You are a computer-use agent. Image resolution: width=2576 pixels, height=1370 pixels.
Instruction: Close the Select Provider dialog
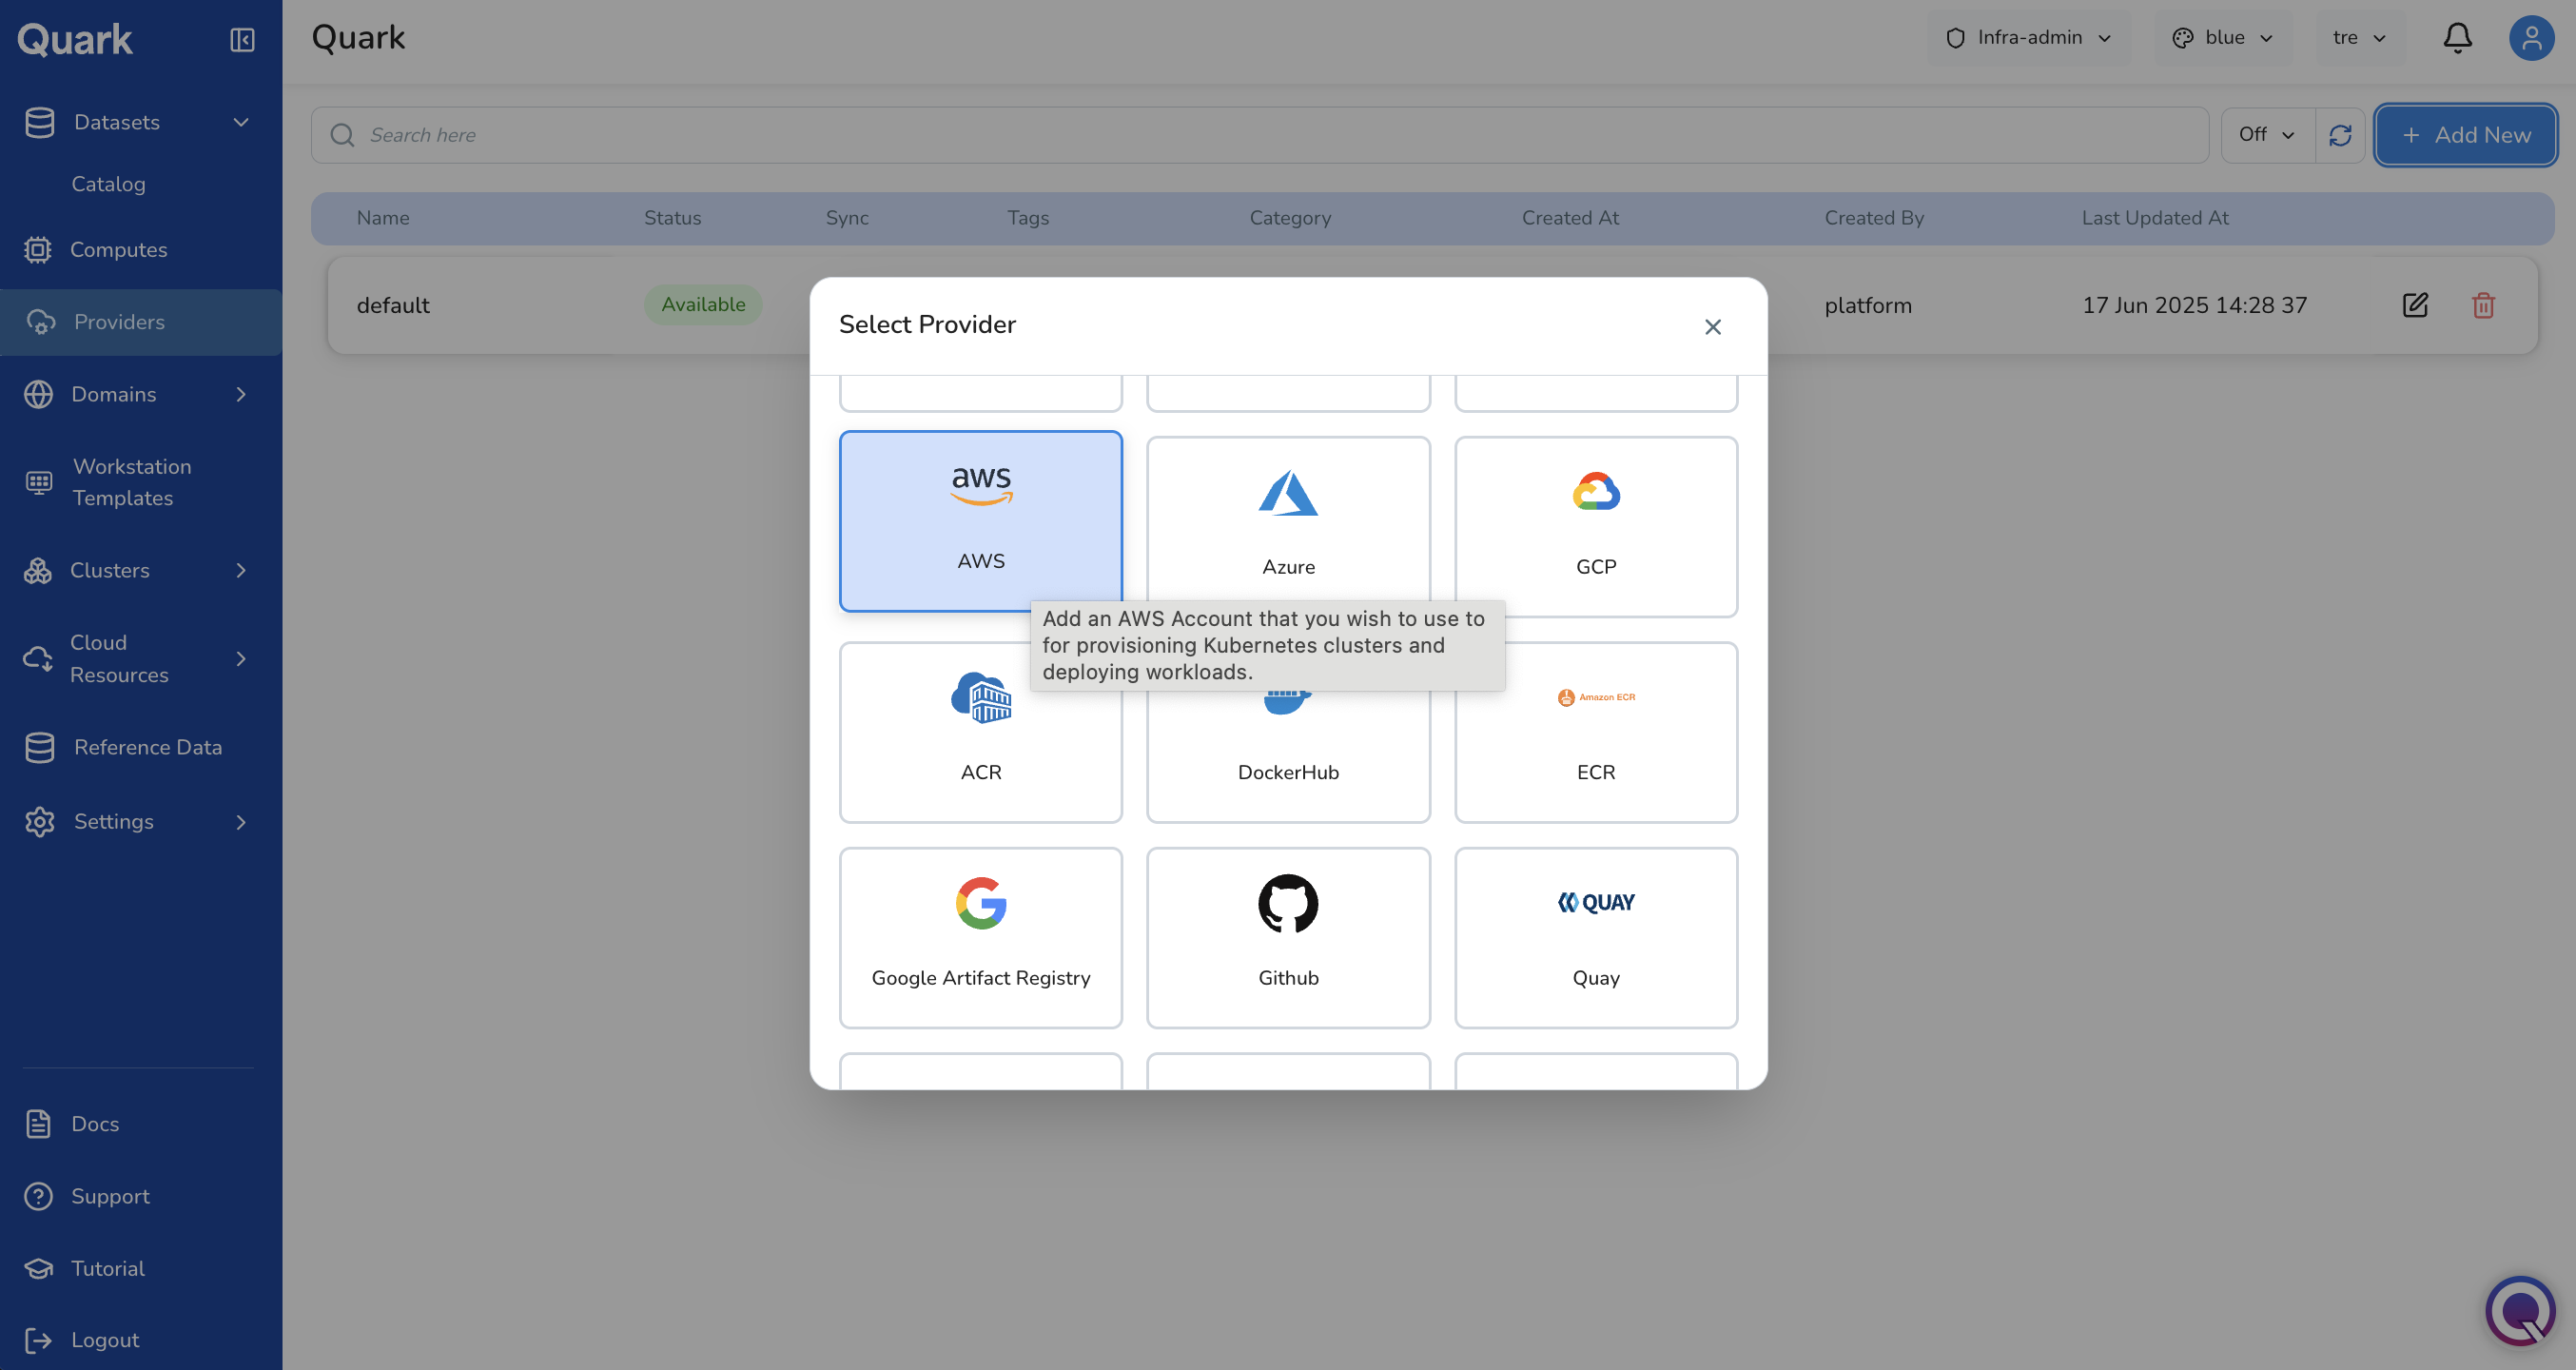pos(1712,327)
